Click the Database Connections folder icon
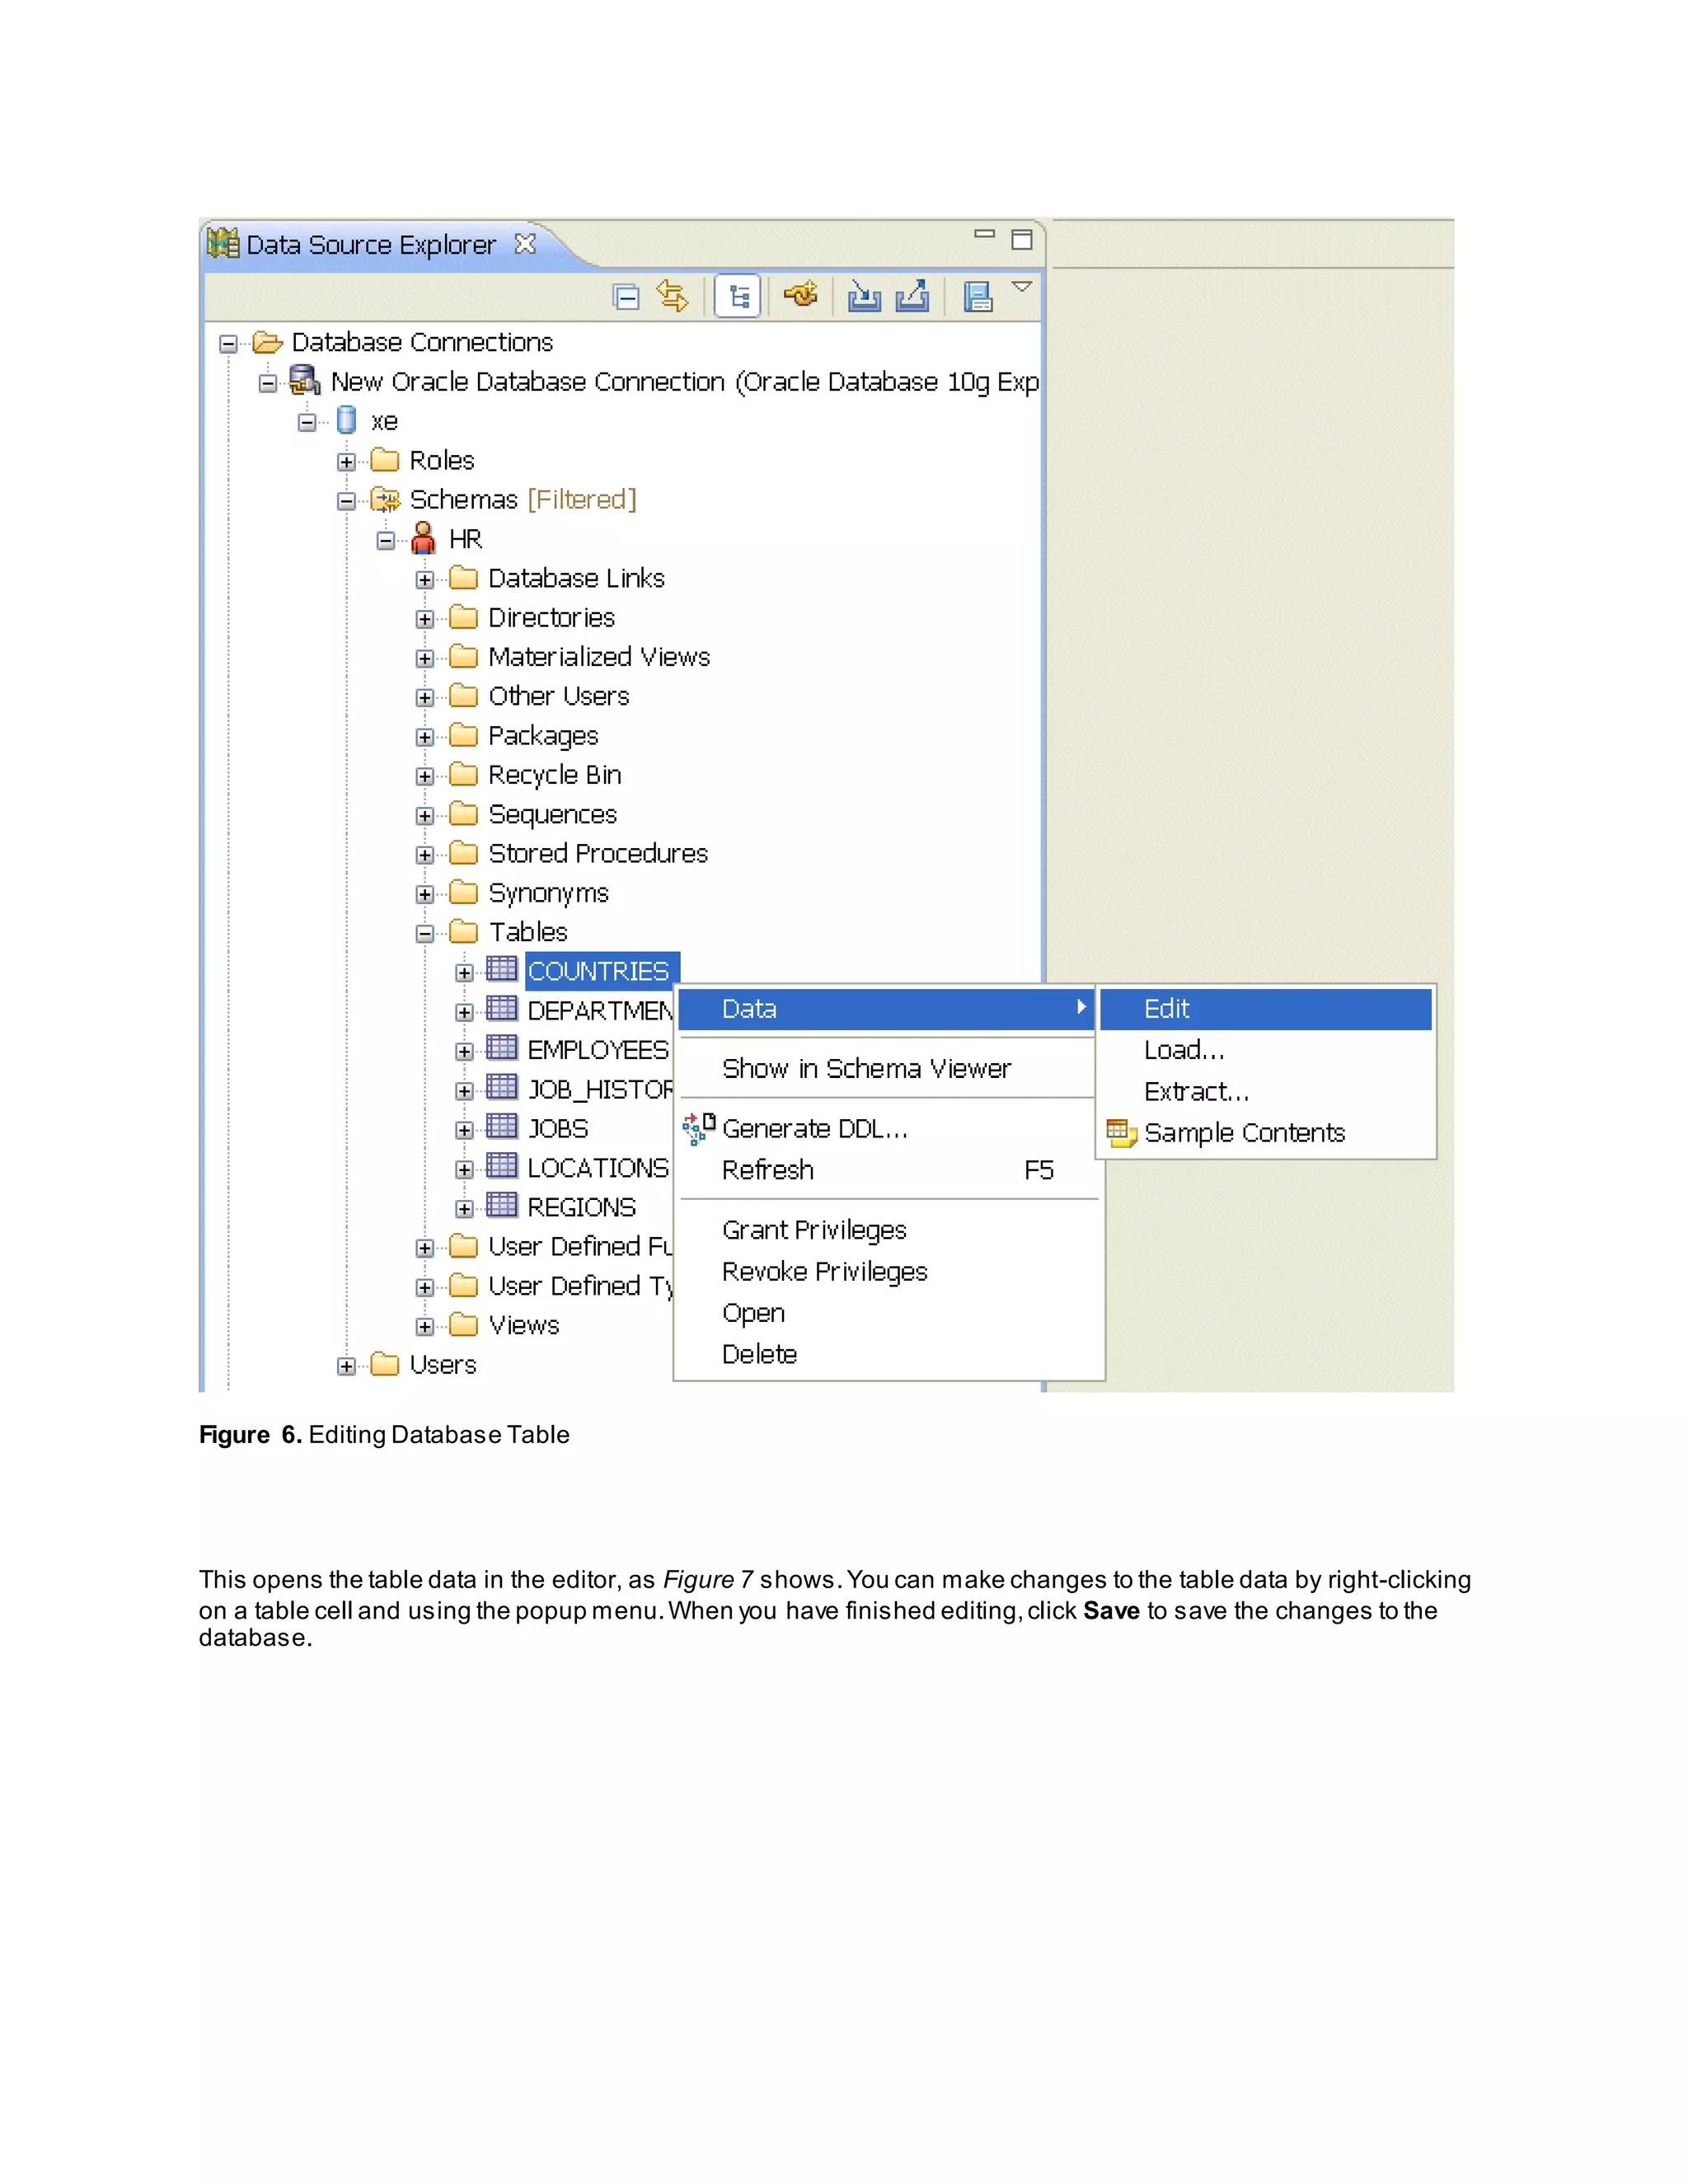The width and height of the screenshot is (1688, 2184). pyautogui.click(x=267, y=342)
